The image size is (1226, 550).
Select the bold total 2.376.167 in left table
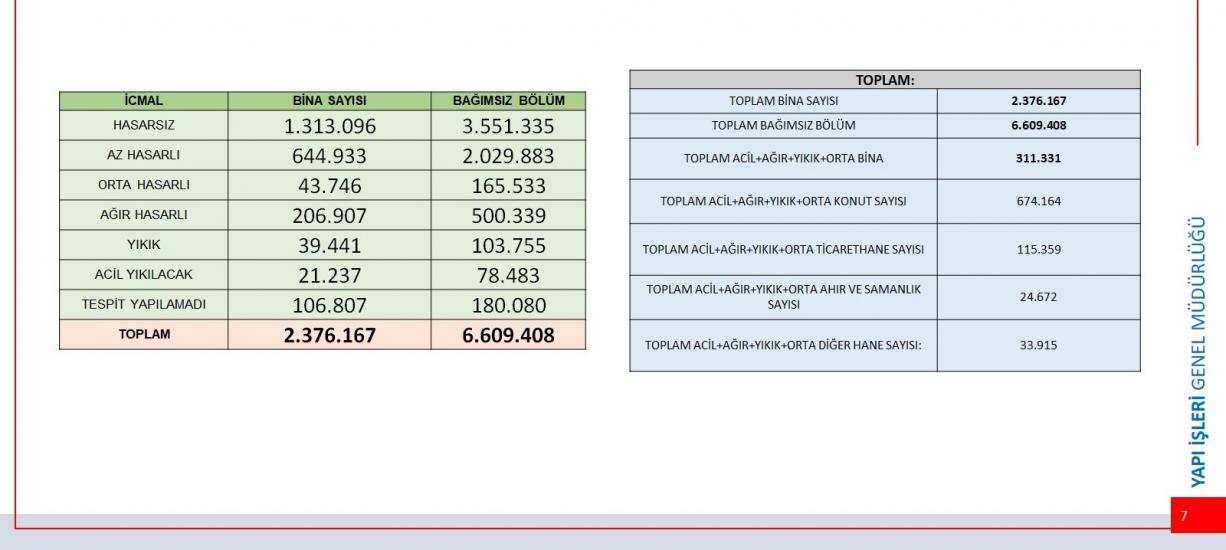pyautogui.click(x=330, y=335)
